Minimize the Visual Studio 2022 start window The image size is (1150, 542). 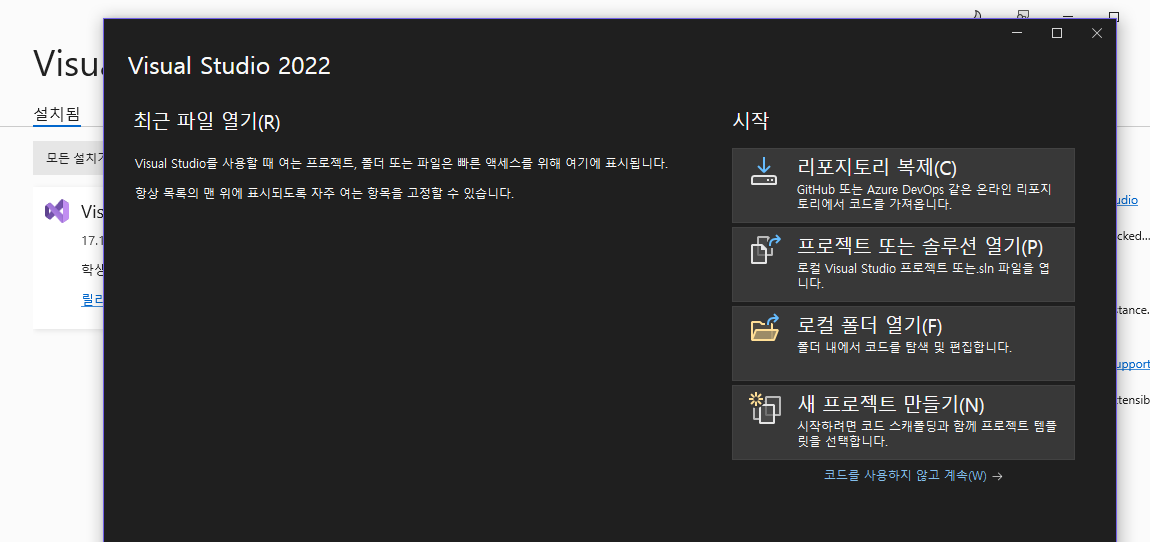tap(1017, 33)
